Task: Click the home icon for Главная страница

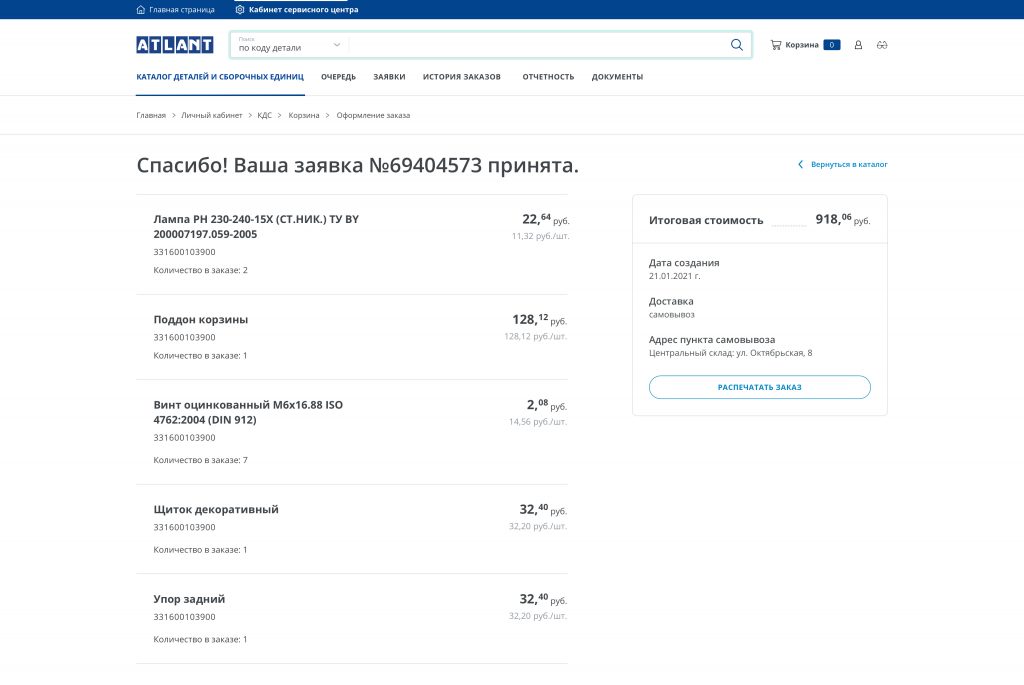Action: 140,9
